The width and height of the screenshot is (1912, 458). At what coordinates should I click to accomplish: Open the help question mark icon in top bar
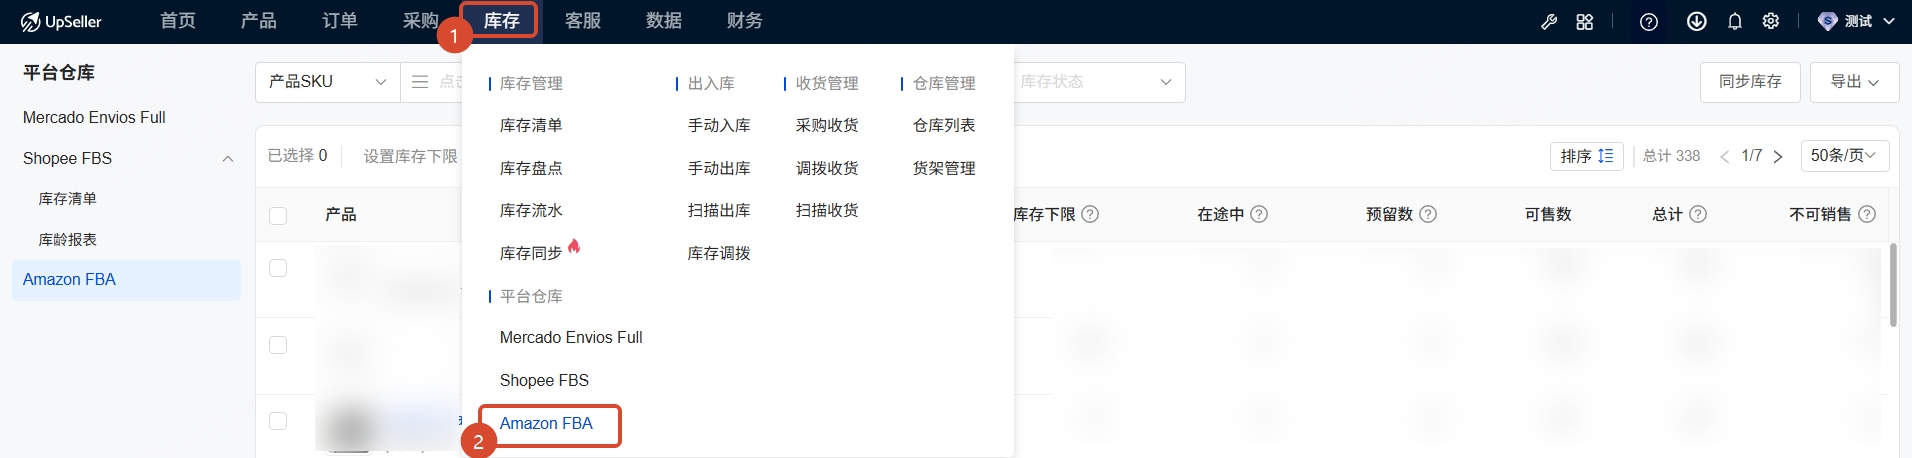pyautogui.click(x=1649, y=21)
